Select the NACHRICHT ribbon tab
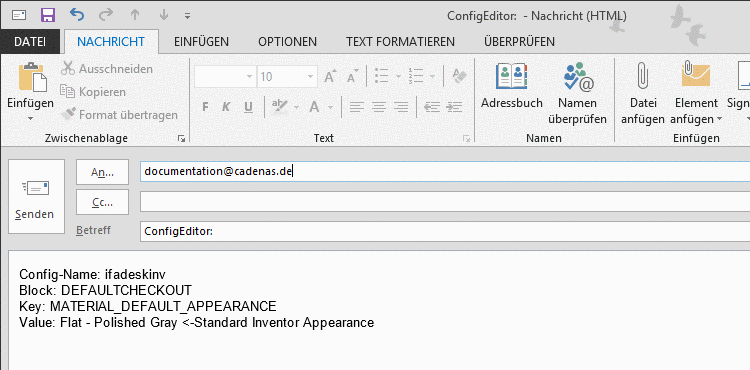The height and width of the screenshot is (370, 750). (111, 42)
